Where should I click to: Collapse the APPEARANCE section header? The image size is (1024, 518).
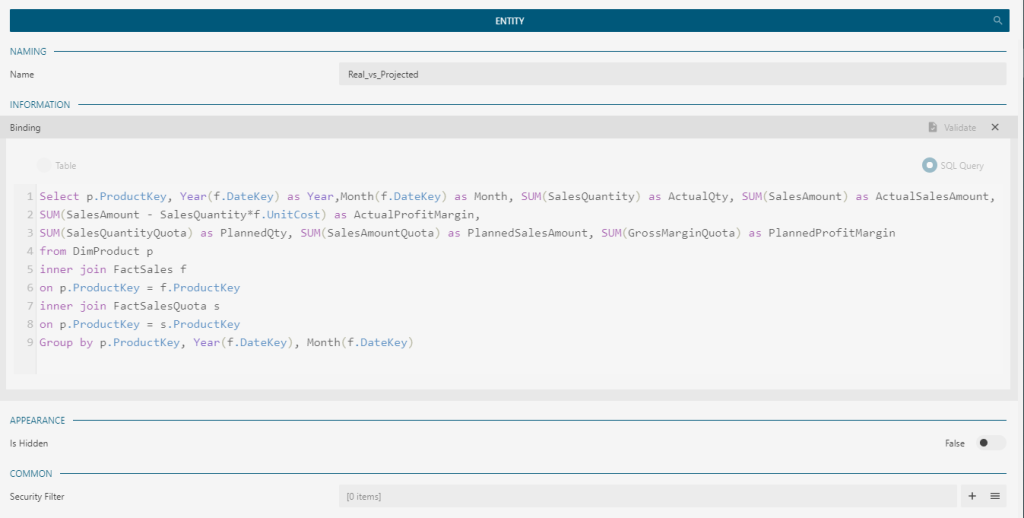pyautogui.click(x=38, y=421)
